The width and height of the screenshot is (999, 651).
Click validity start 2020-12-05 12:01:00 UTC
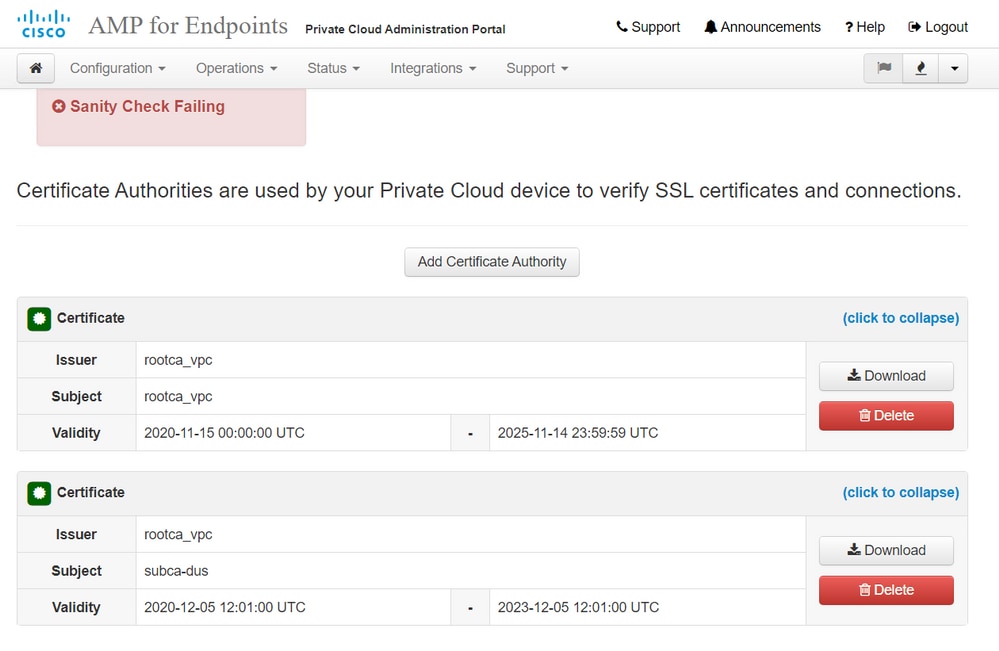(x=225, y=608)
